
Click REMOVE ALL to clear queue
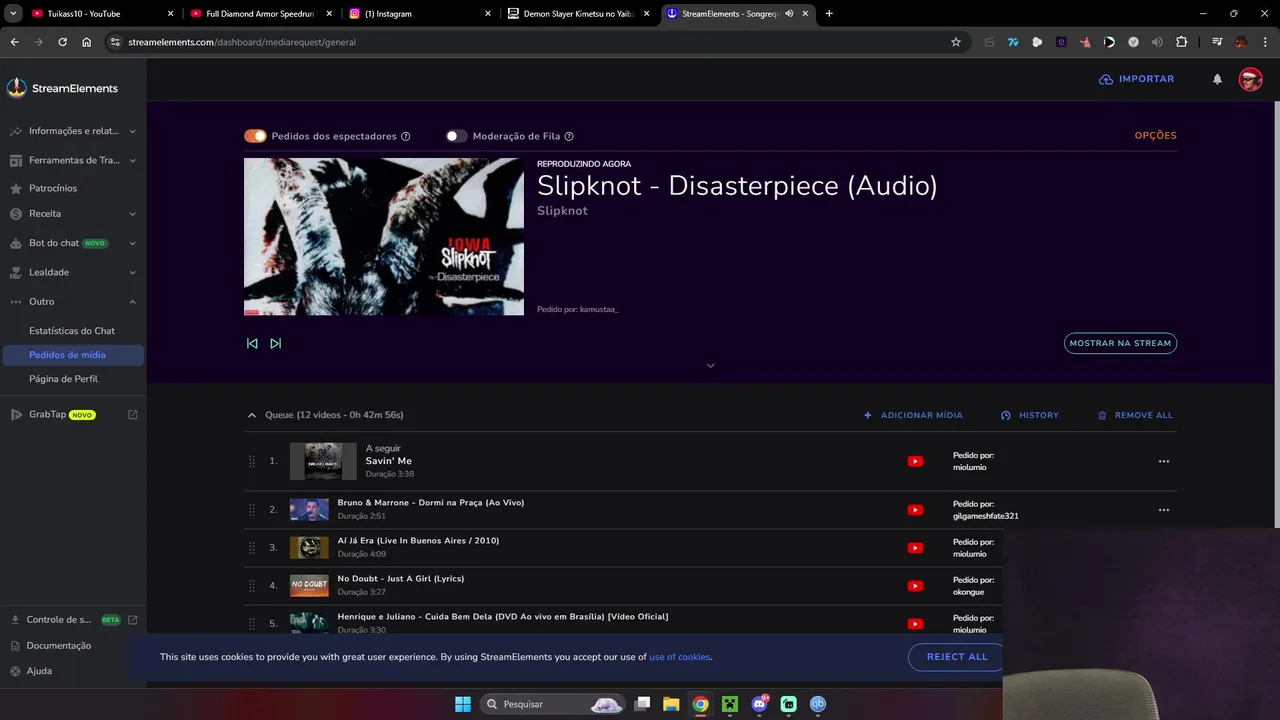(1135, 415)
